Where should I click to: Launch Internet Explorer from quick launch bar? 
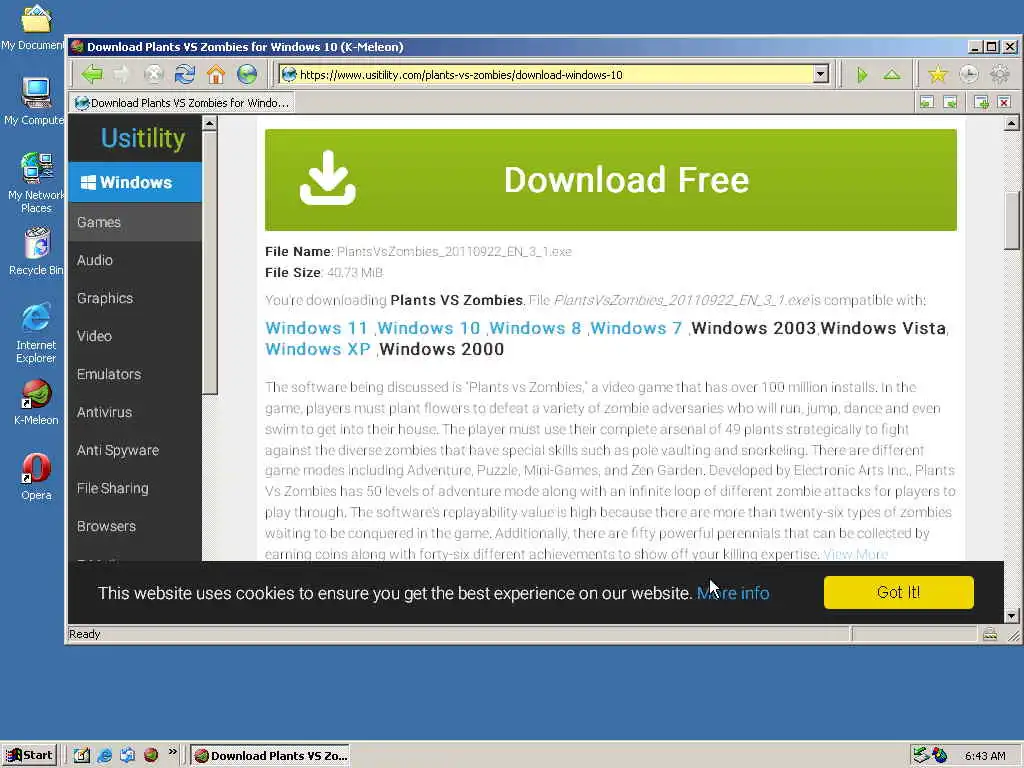(x=104, y=756)
